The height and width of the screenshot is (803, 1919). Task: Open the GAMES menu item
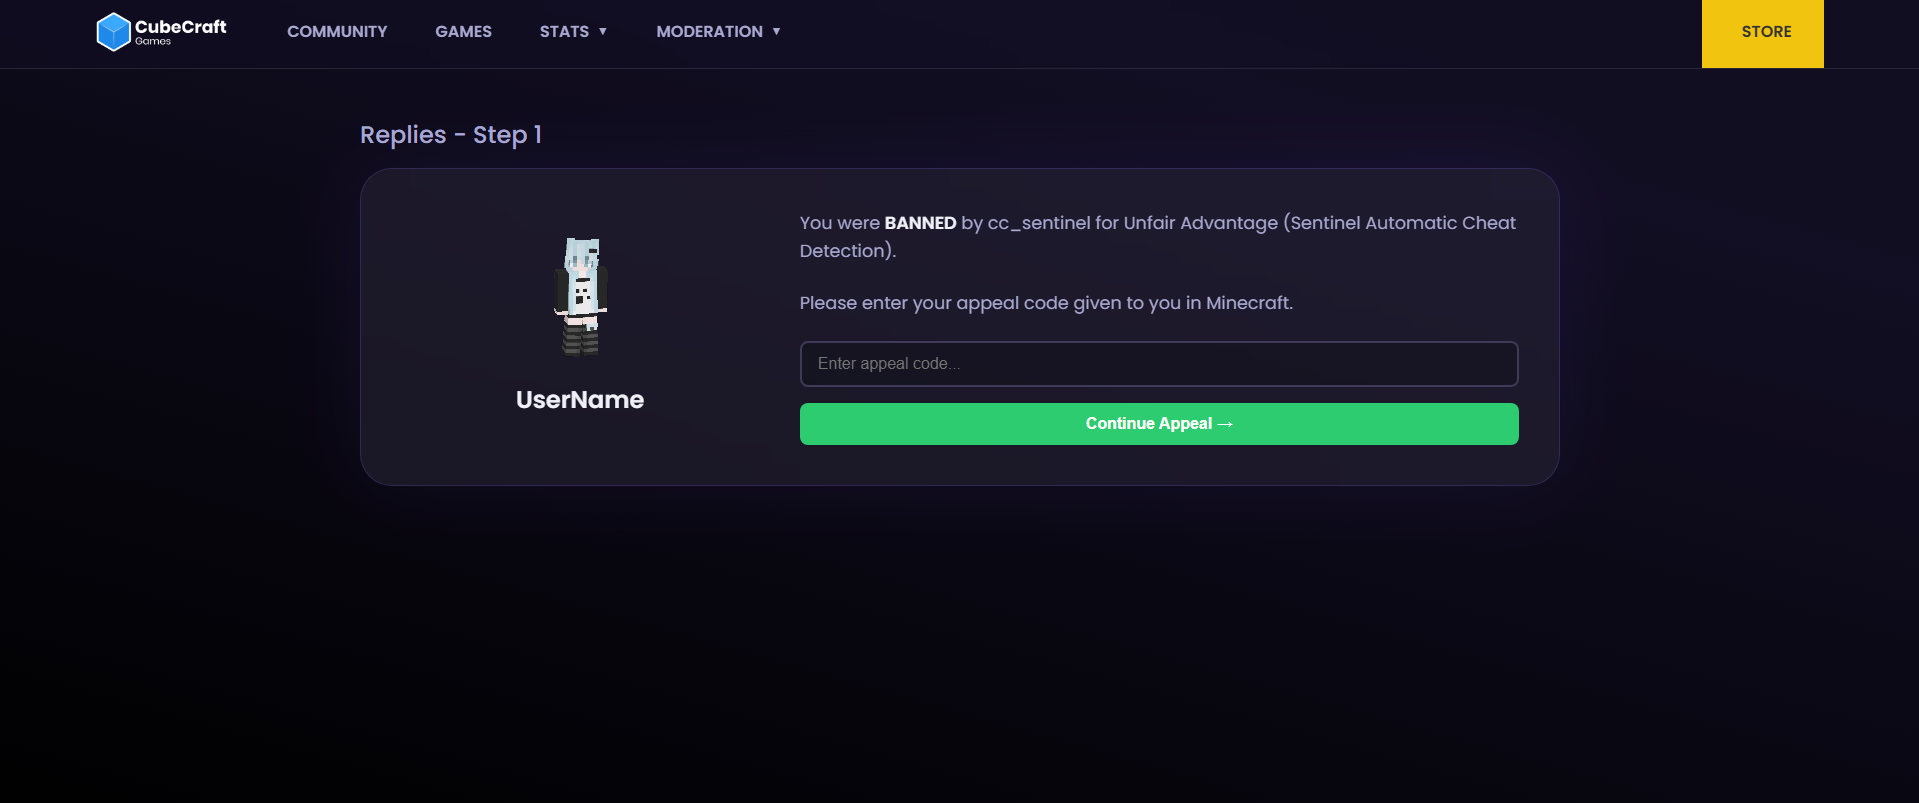click(463, 32)
